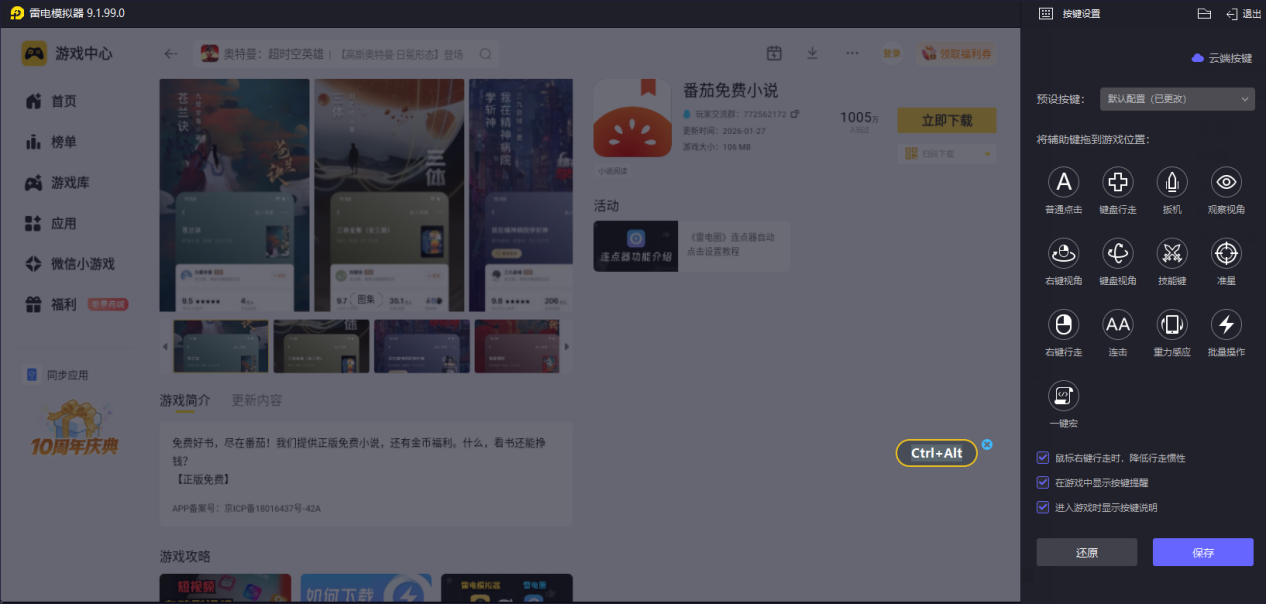Select the 键盘行走 D-pad key icon

coord(1117,182)
